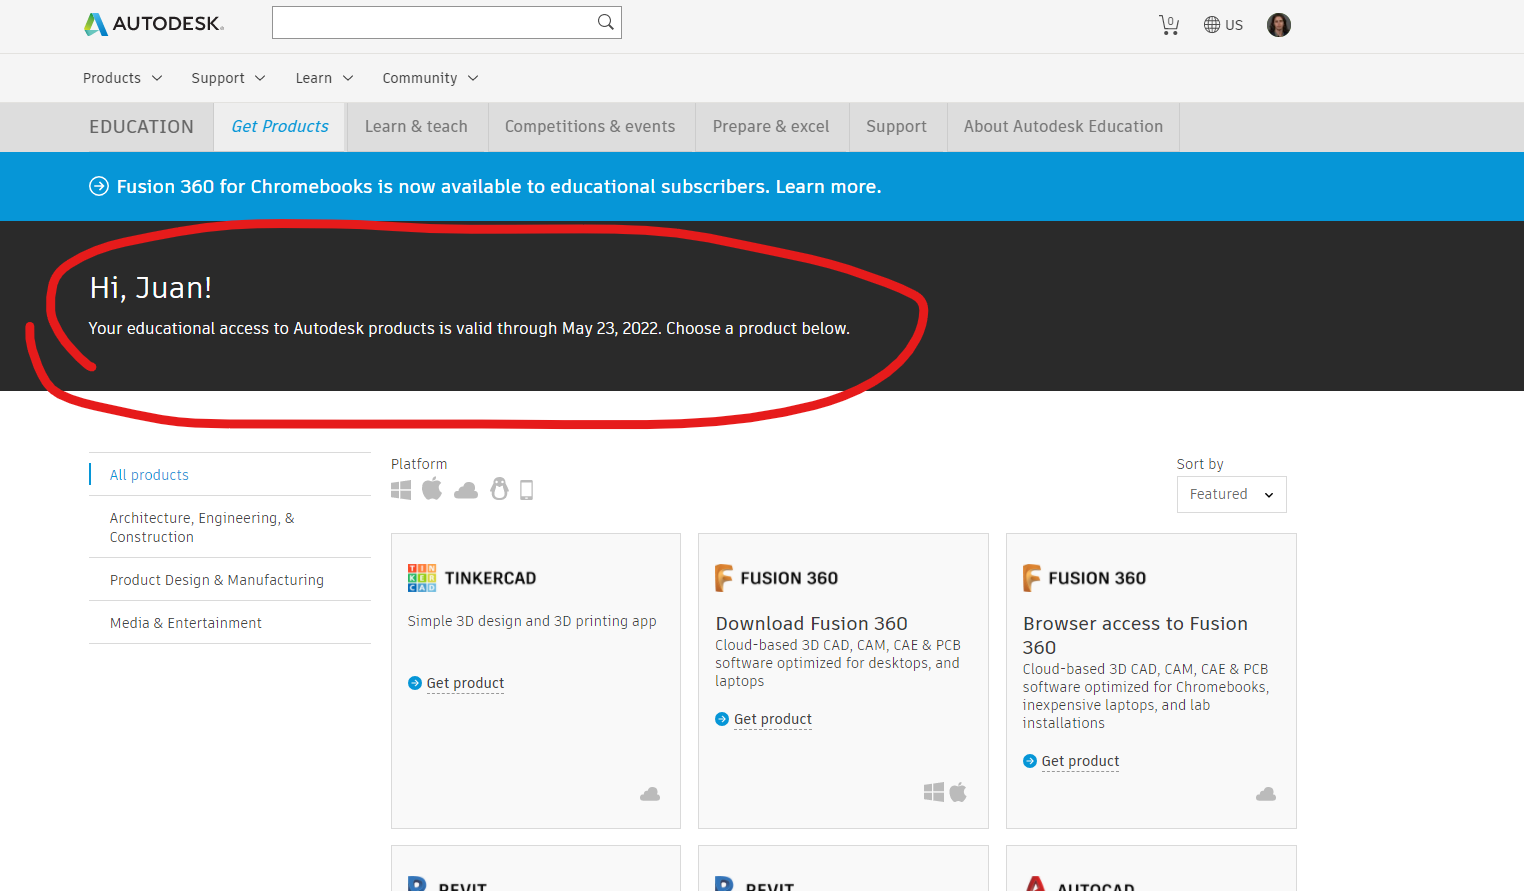This screenshot has height=891, width=1524.
Task: Click the 'Platform' label
Action: (419, 464)
